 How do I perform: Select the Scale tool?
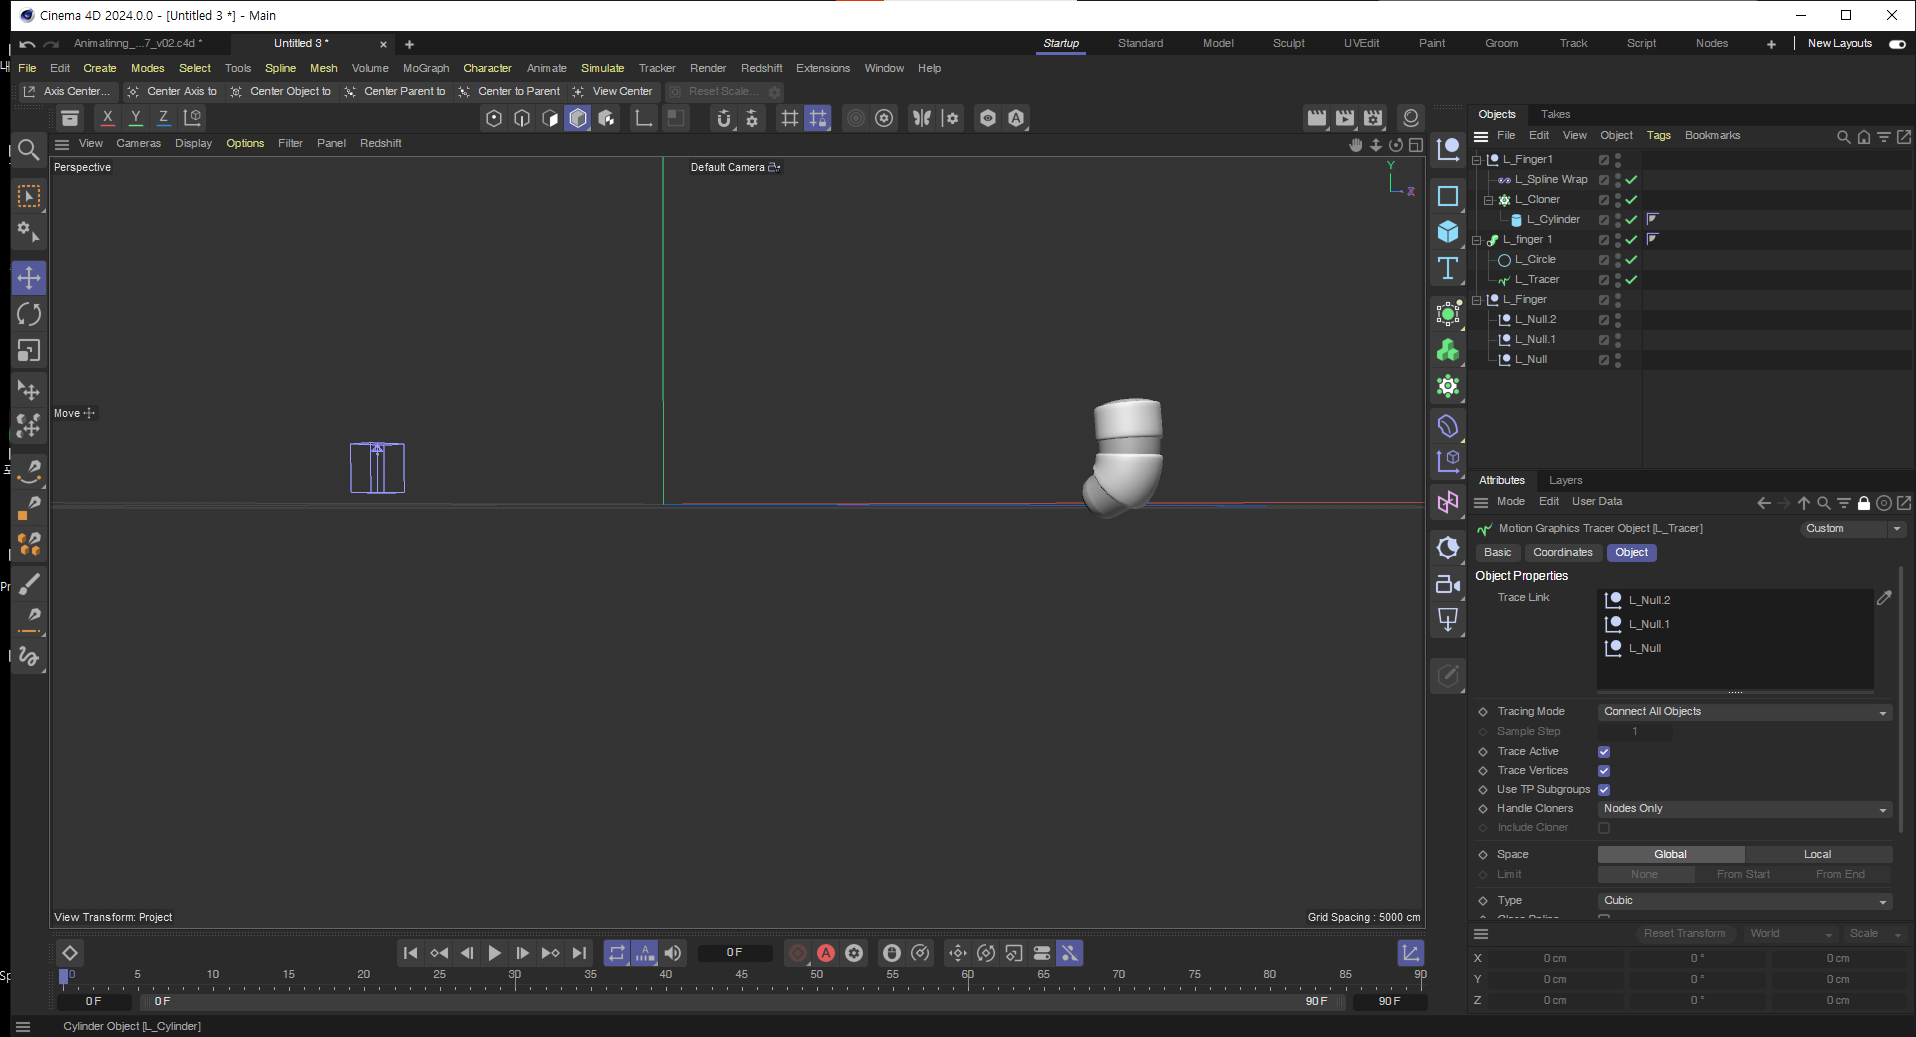[x=29, y=351]
